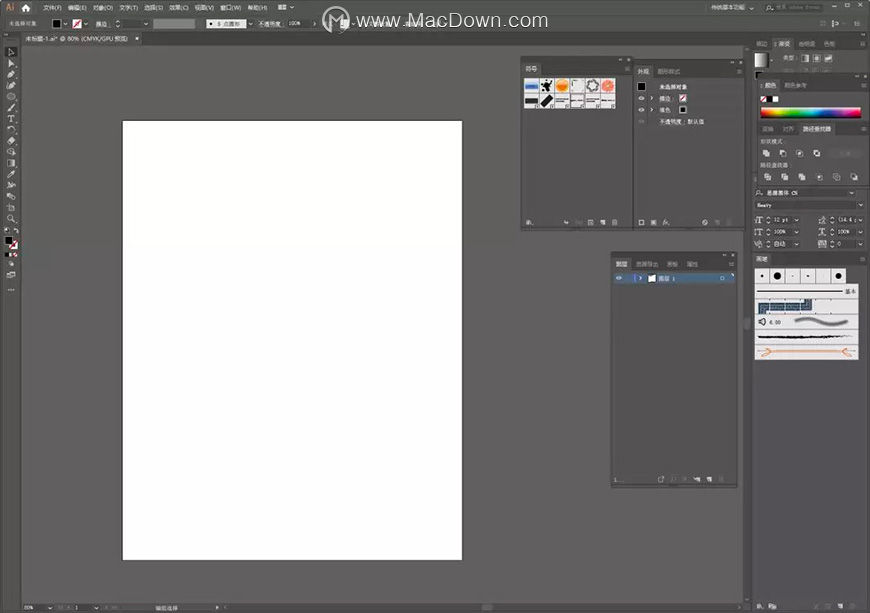Open the 对象(O) menu
The width and height of the screenshot is (870, 613).
(103, 8)
